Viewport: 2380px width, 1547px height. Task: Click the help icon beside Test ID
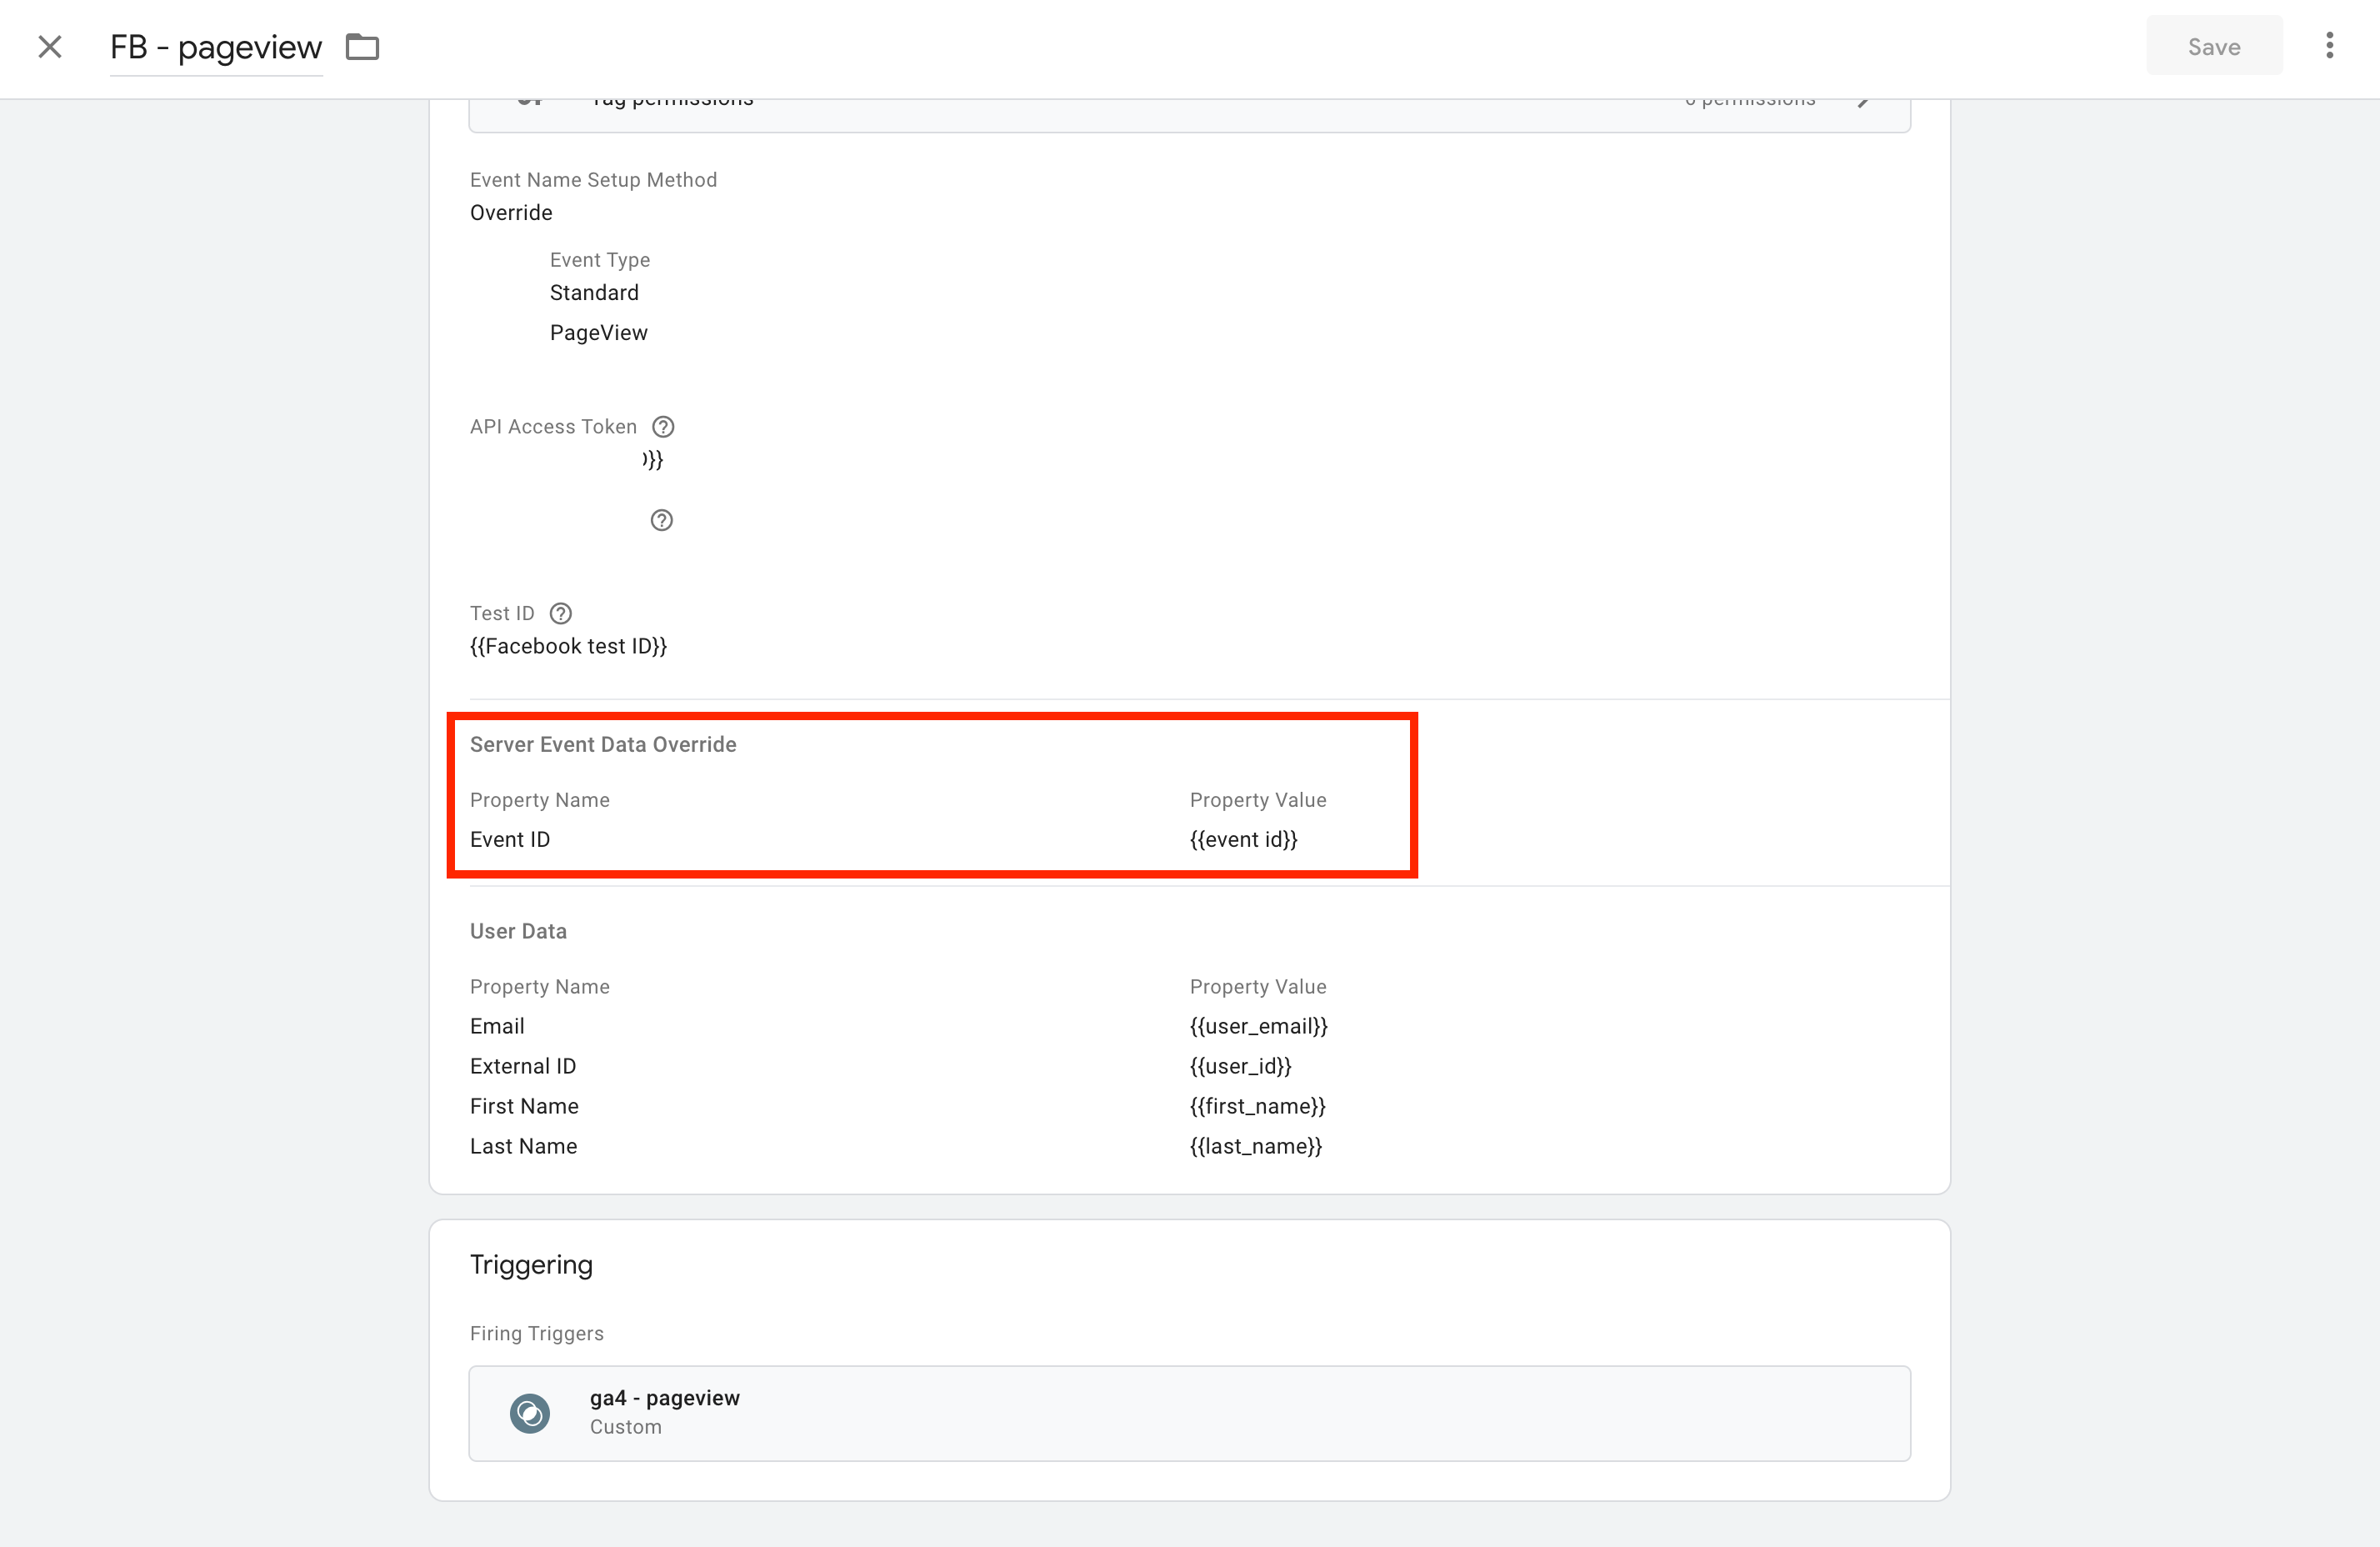(x=560, y=613)
